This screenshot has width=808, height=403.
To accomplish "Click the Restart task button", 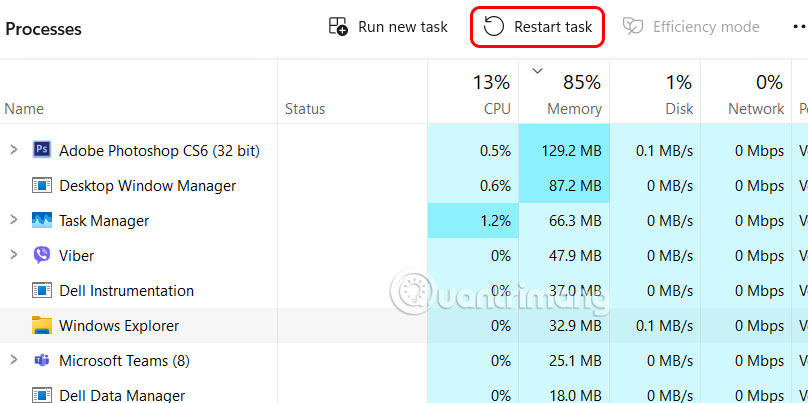I will click(537, 27).
